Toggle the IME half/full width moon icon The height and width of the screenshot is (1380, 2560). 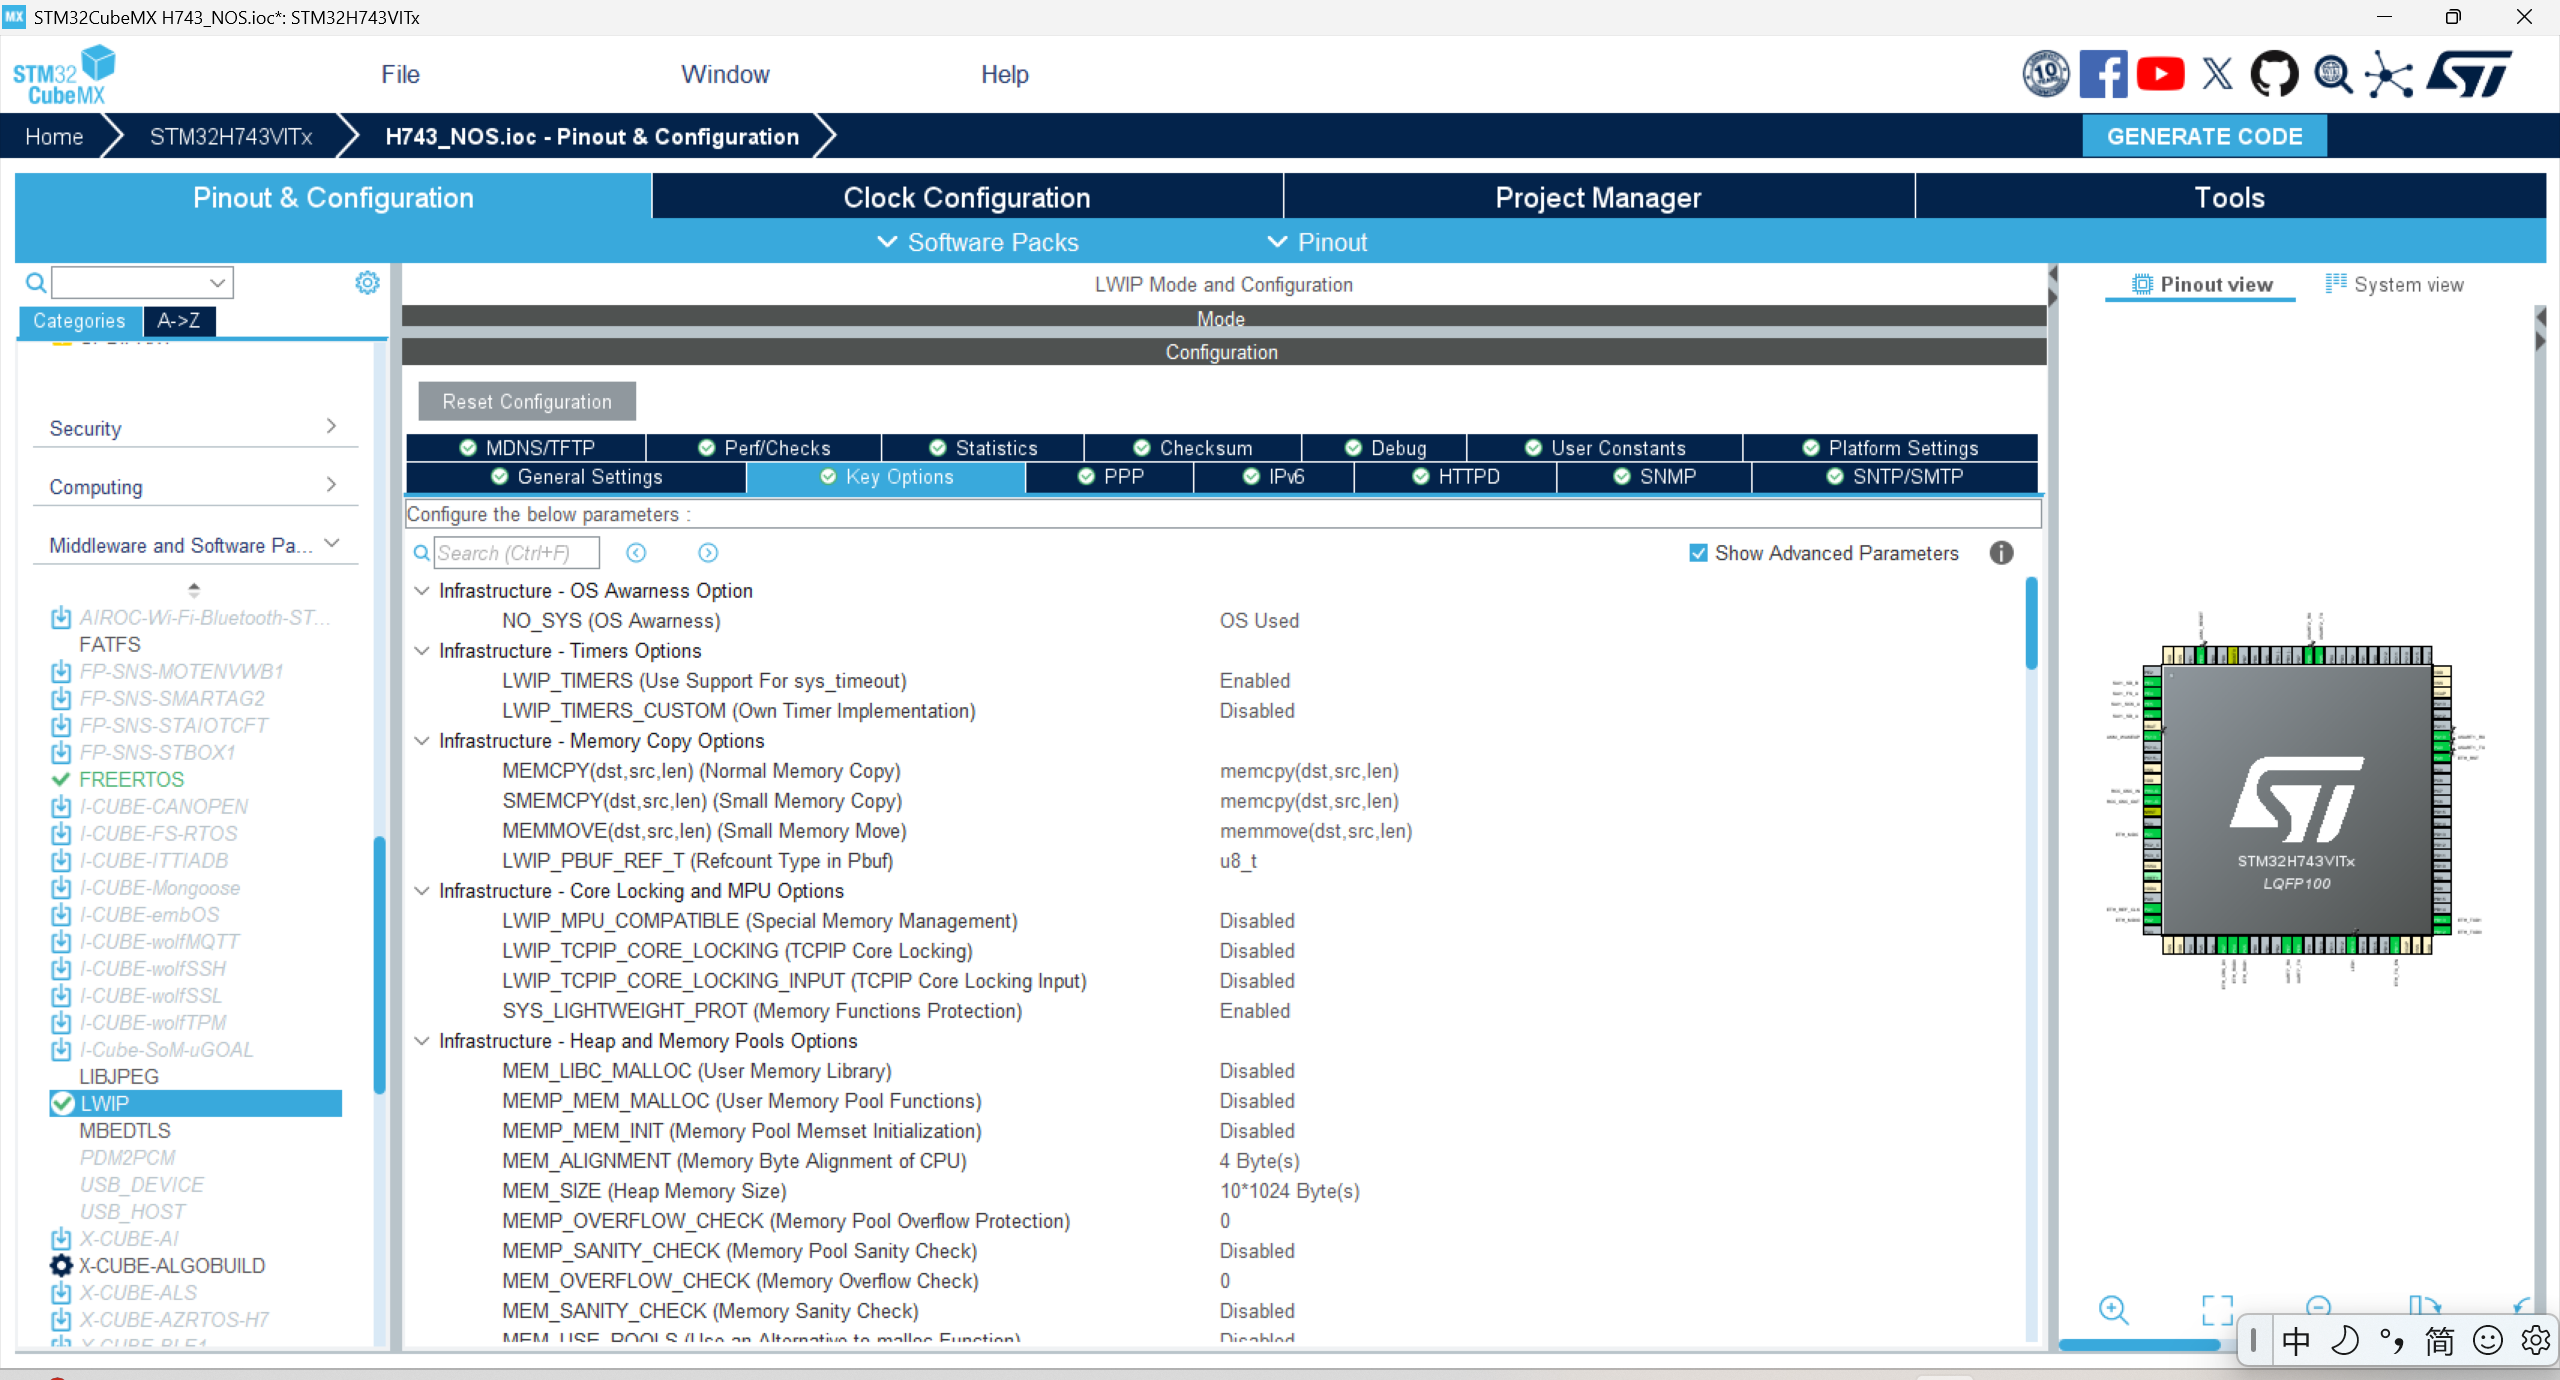(x=2344, y=1340)
